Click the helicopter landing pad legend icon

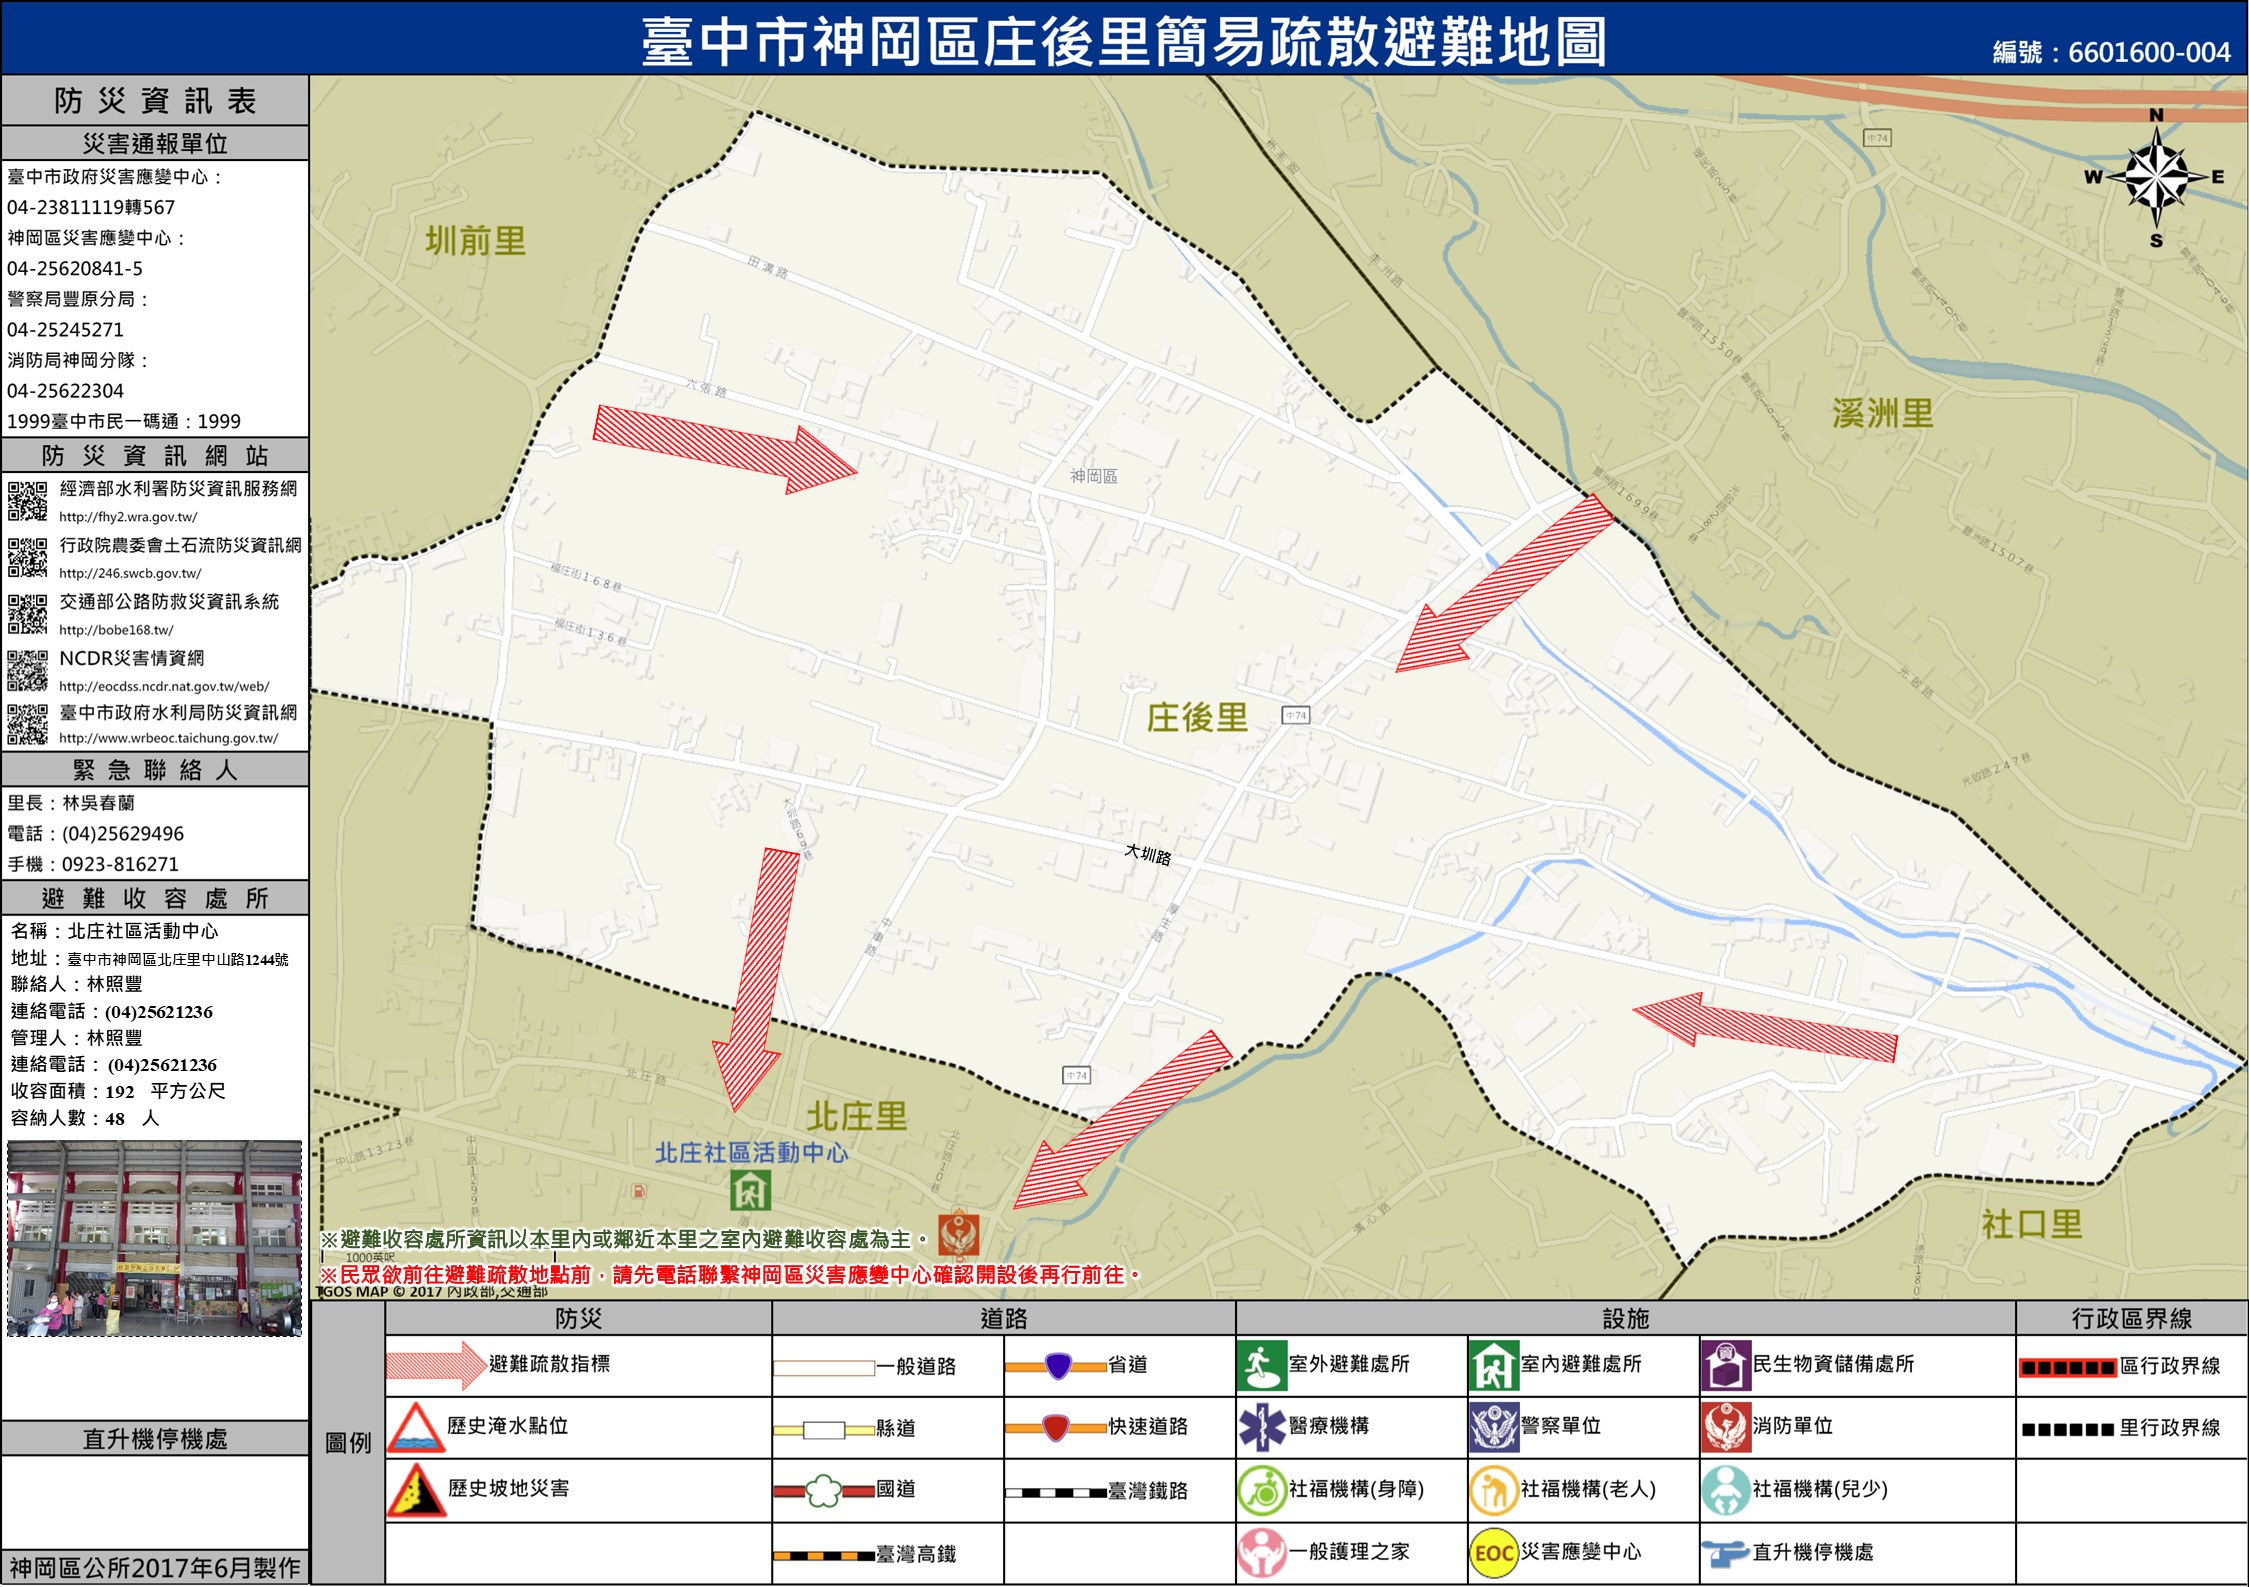[1724, 1552]
